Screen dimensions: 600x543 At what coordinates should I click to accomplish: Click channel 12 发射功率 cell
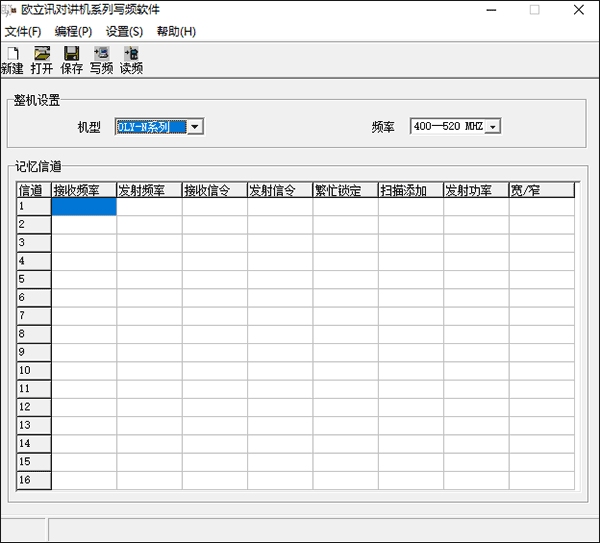[x=476, y=408]
